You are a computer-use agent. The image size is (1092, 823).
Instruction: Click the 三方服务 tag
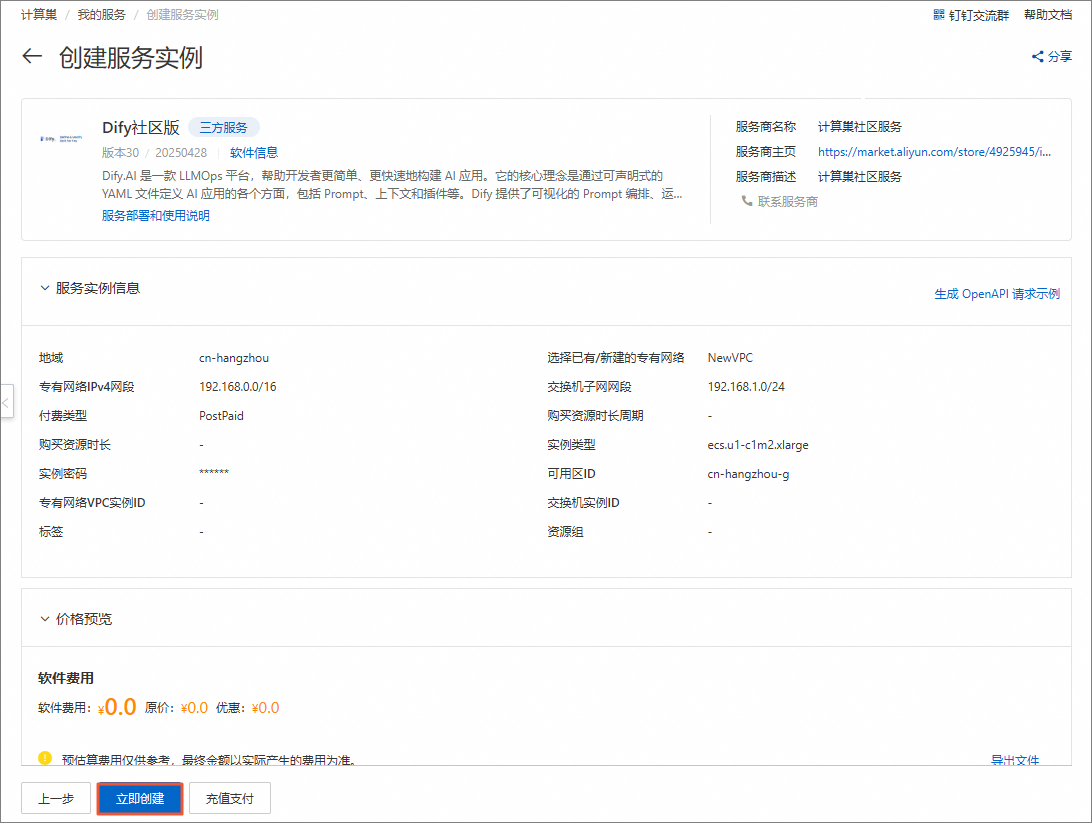[x=224, y=127]
